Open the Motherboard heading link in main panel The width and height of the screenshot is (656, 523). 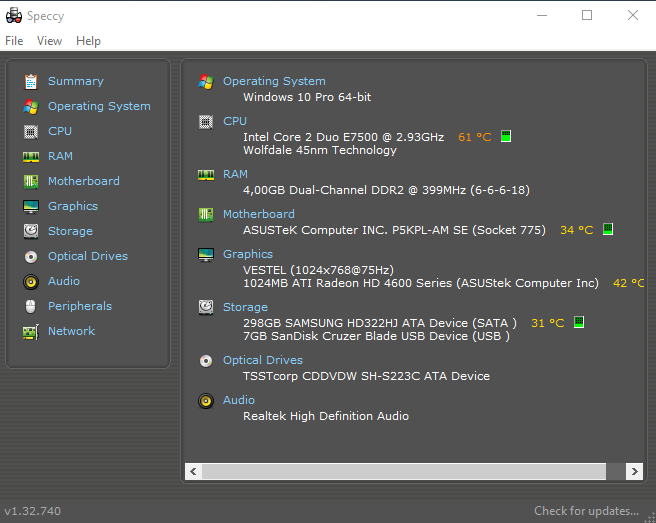[259, 214]
